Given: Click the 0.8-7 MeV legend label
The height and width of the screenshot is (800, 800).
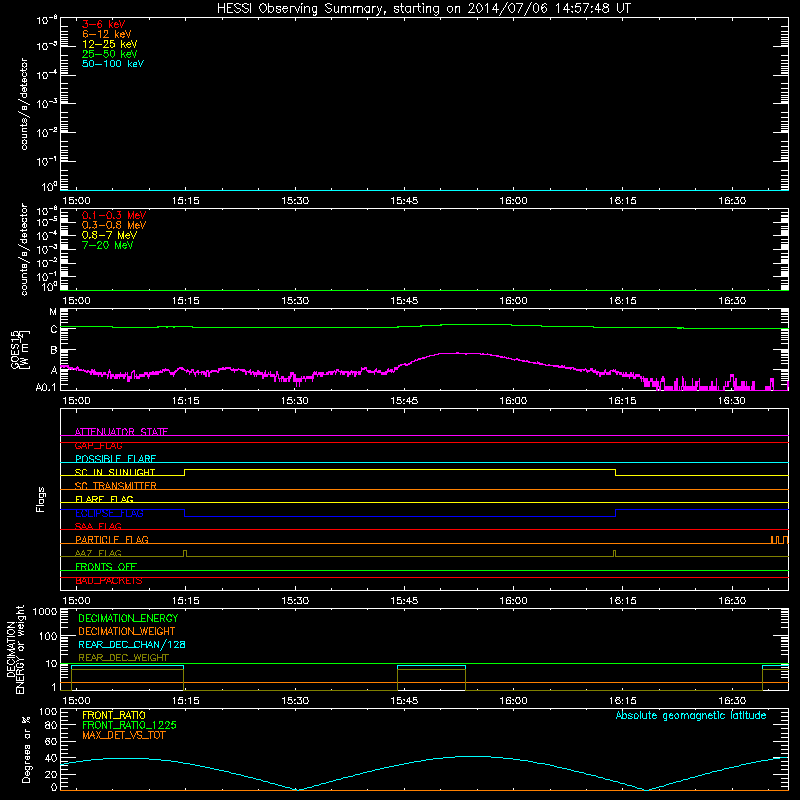Looking at the screenshot, I should coord(109,235).
